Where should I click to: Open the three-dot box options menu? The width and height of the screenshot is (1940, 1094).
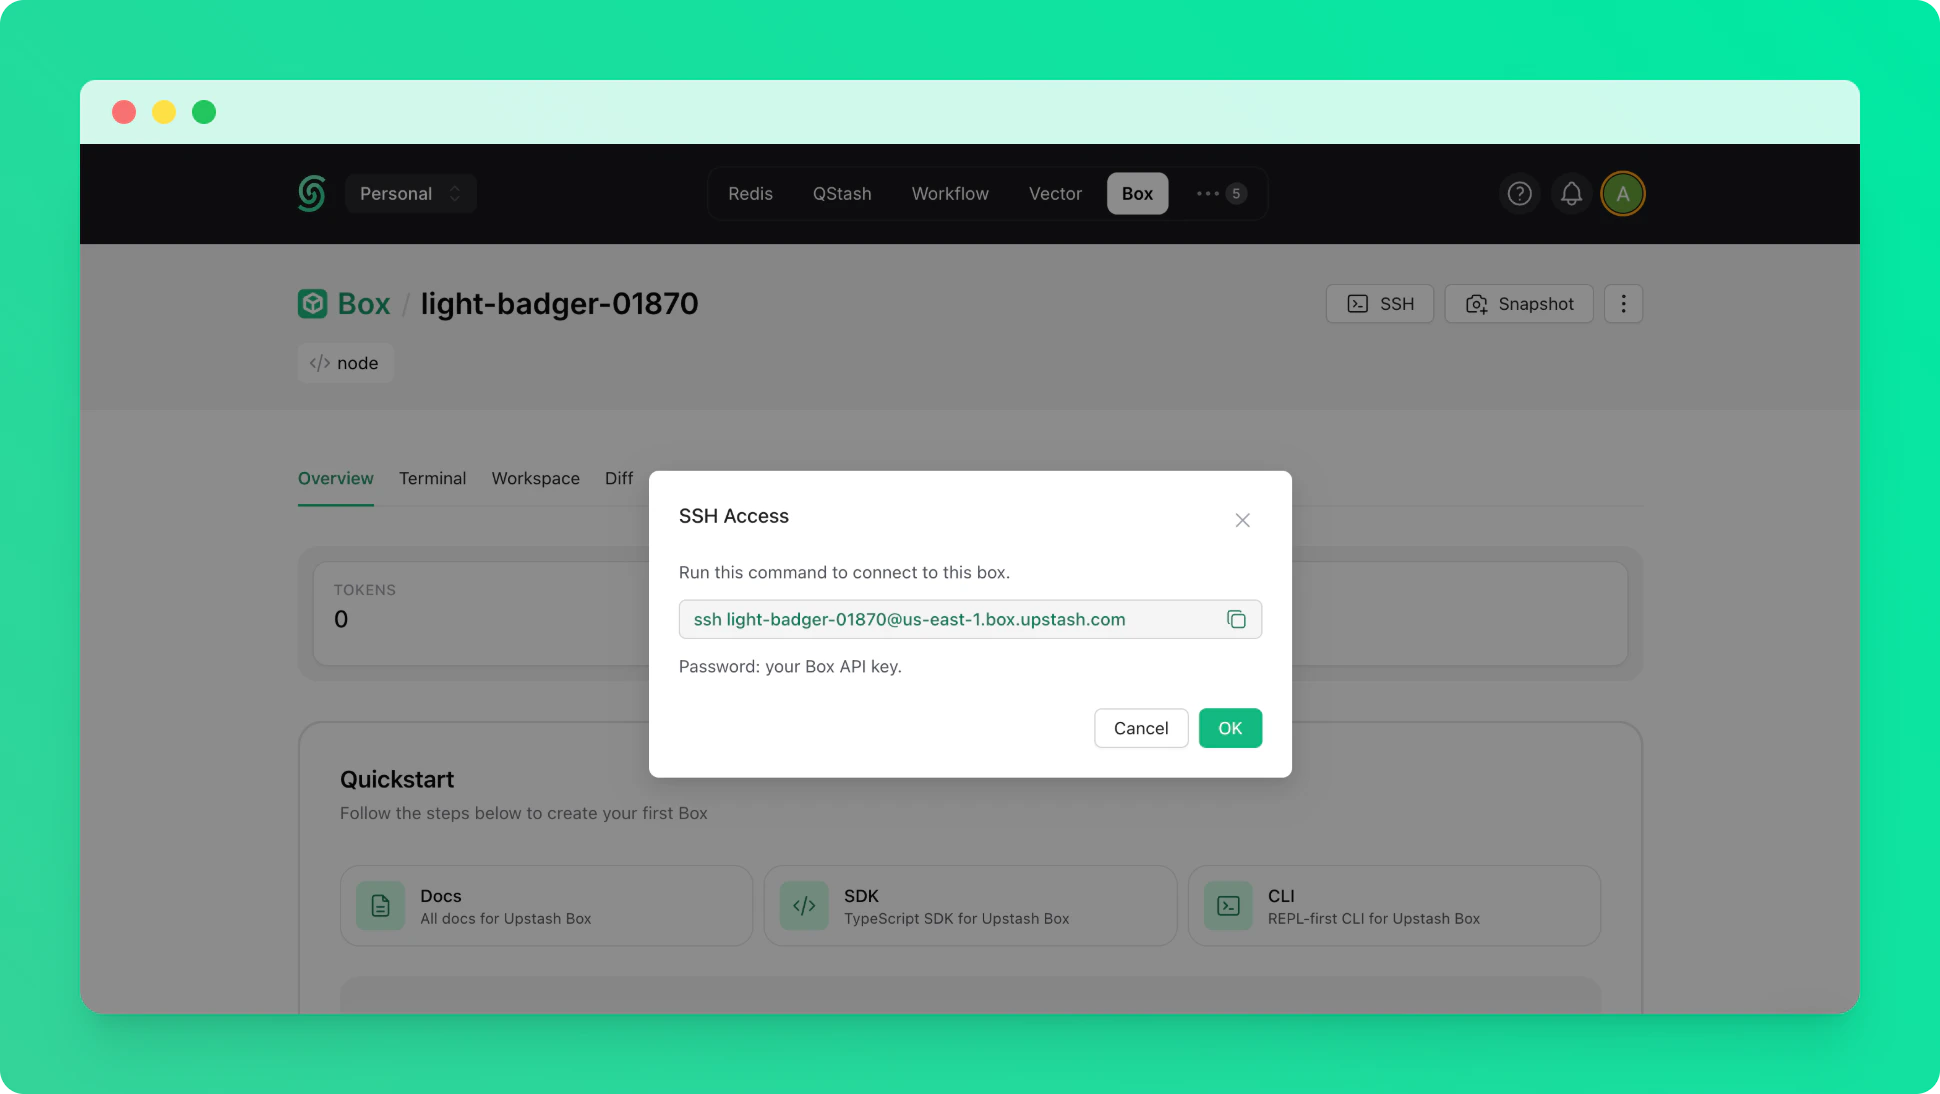pos(1623,304)
